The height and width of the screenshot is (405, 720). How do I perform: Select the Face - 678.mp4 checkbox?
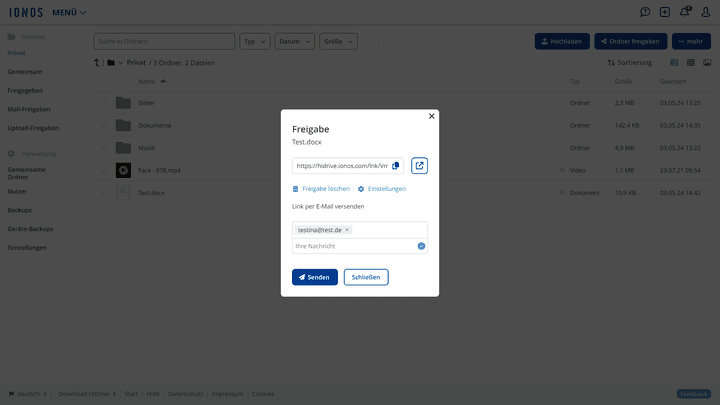pyautogui.click(x=104, y=170)
